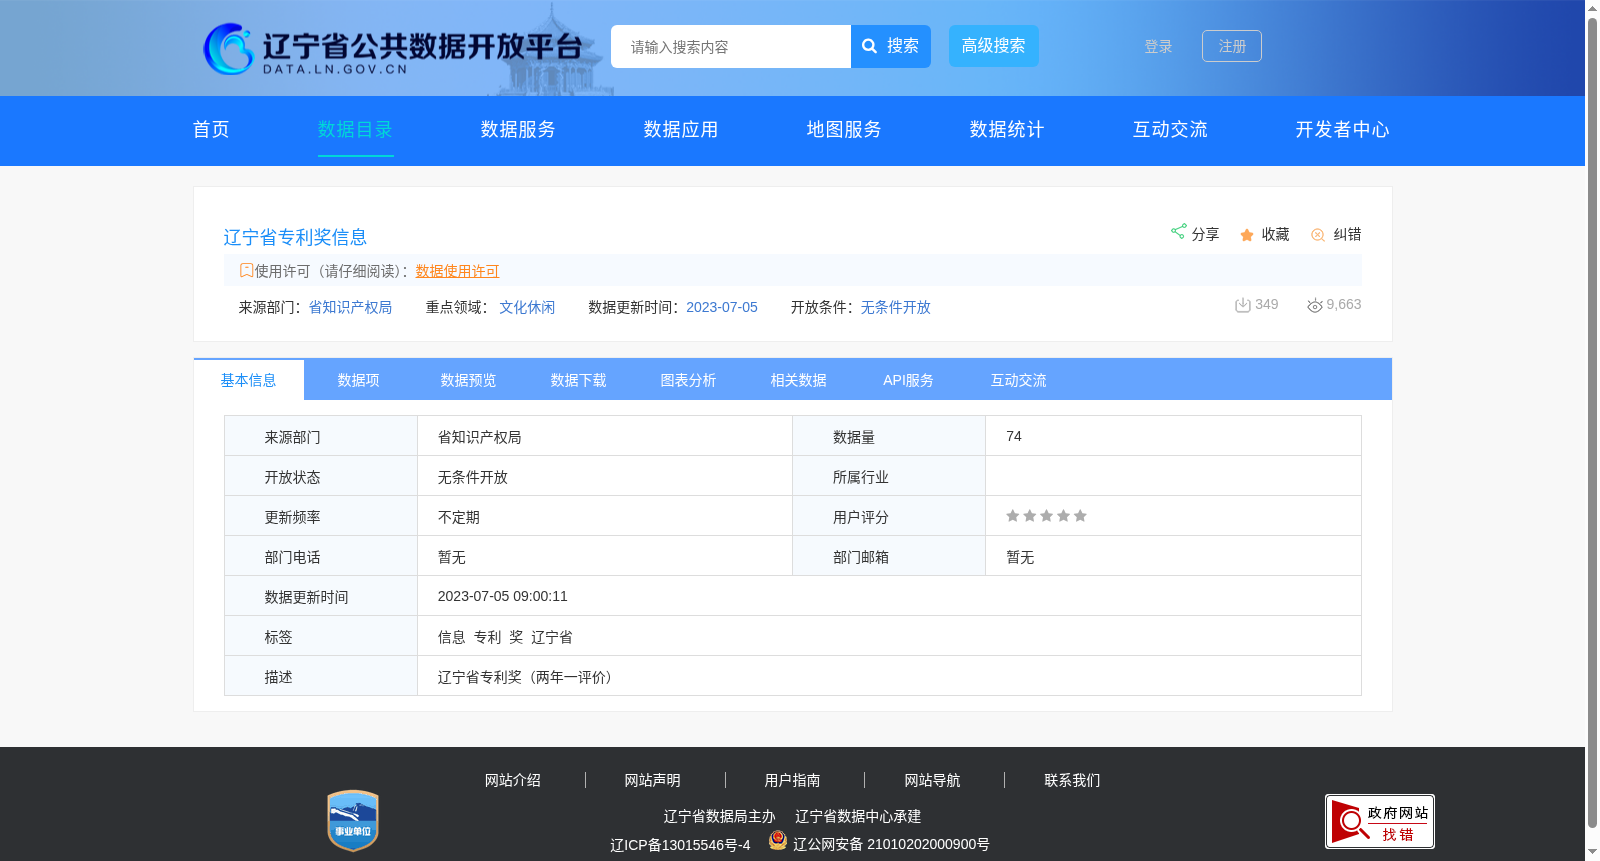Open 数据服务 navigation item

518,130
